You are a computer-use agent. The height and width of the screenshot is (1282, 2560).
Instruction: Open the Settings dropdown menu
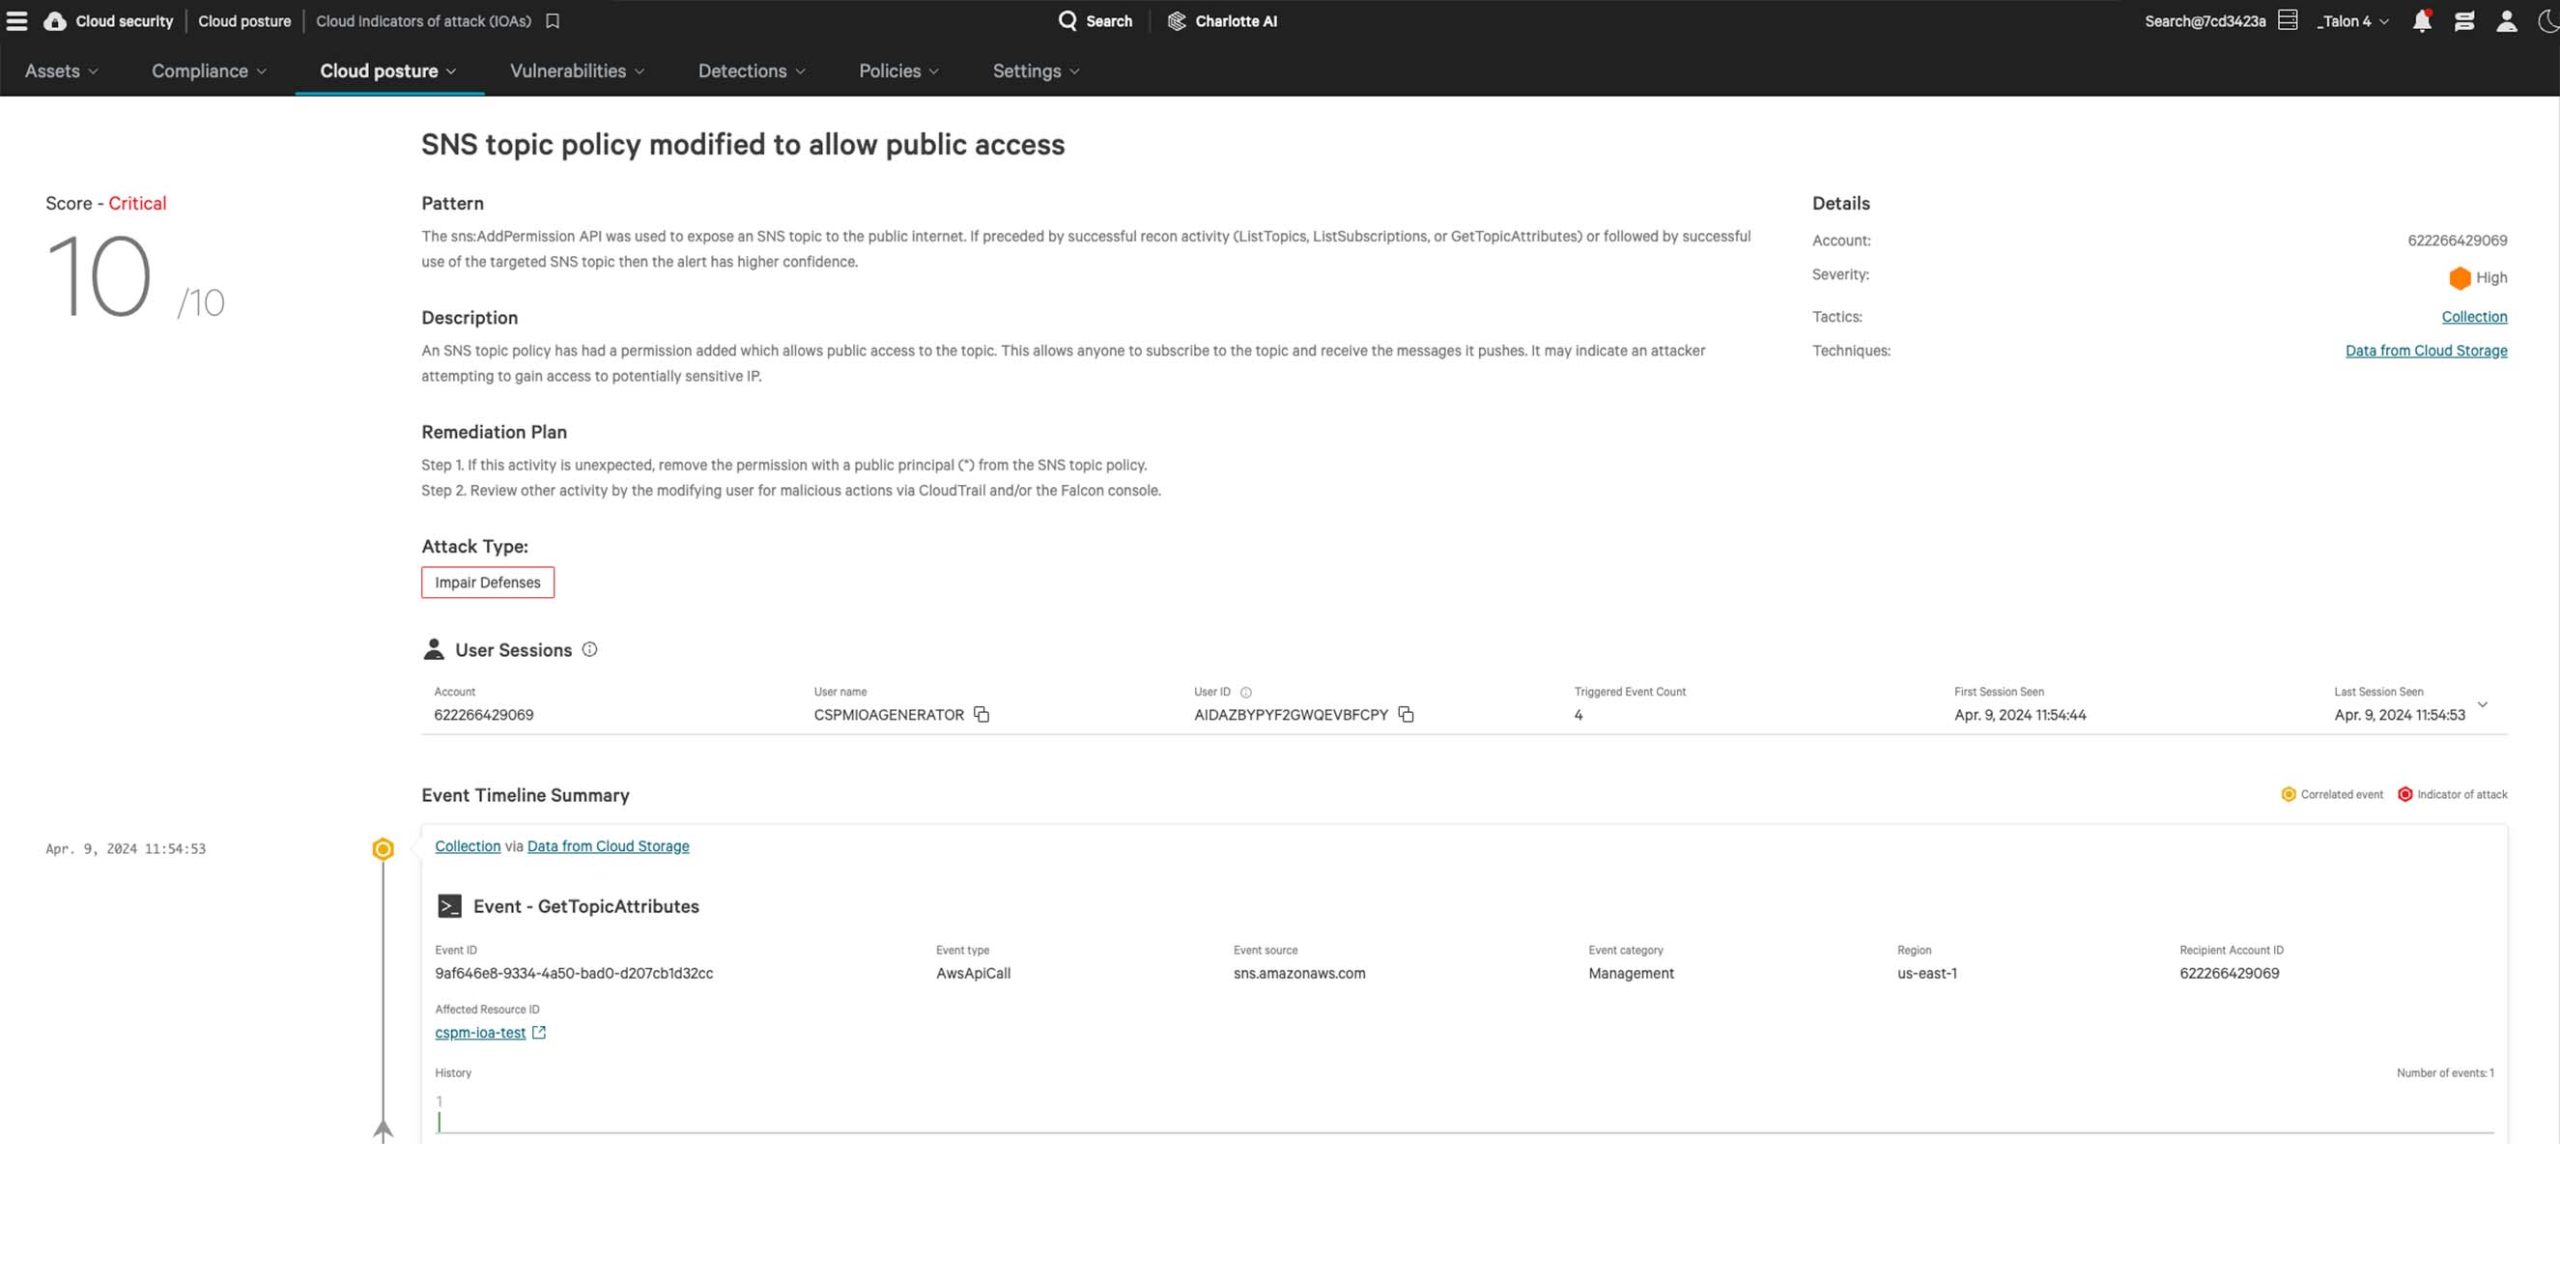coord(1036,71)
